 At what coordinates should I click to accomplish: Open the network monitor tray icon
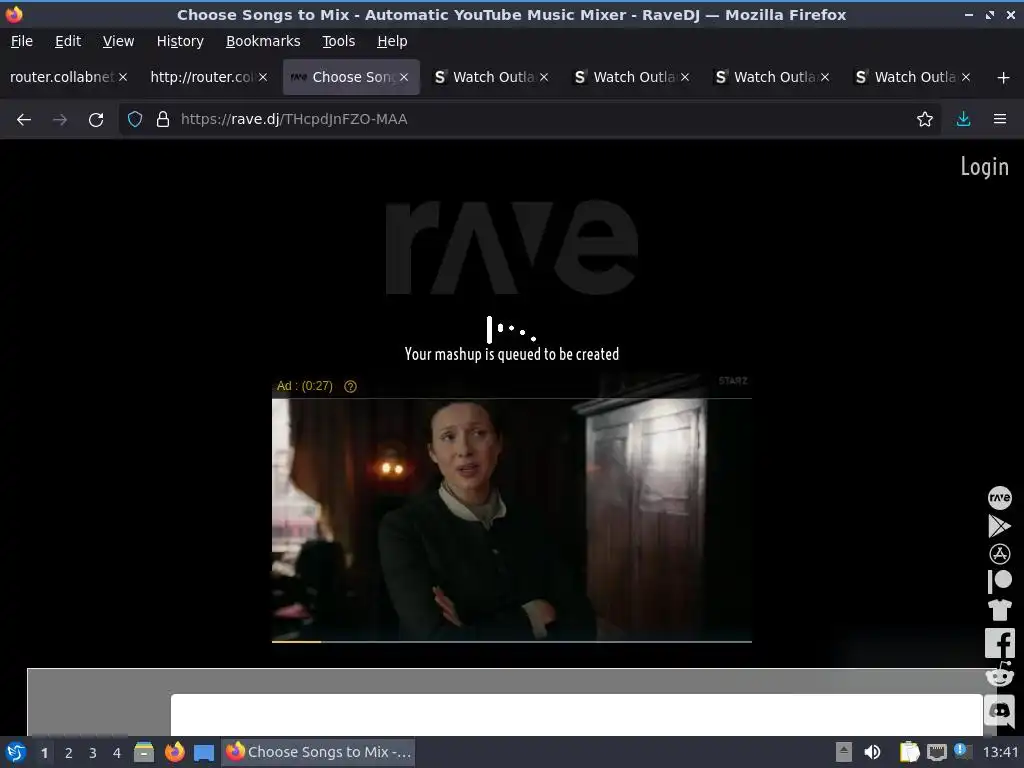(x=936, y=752)
